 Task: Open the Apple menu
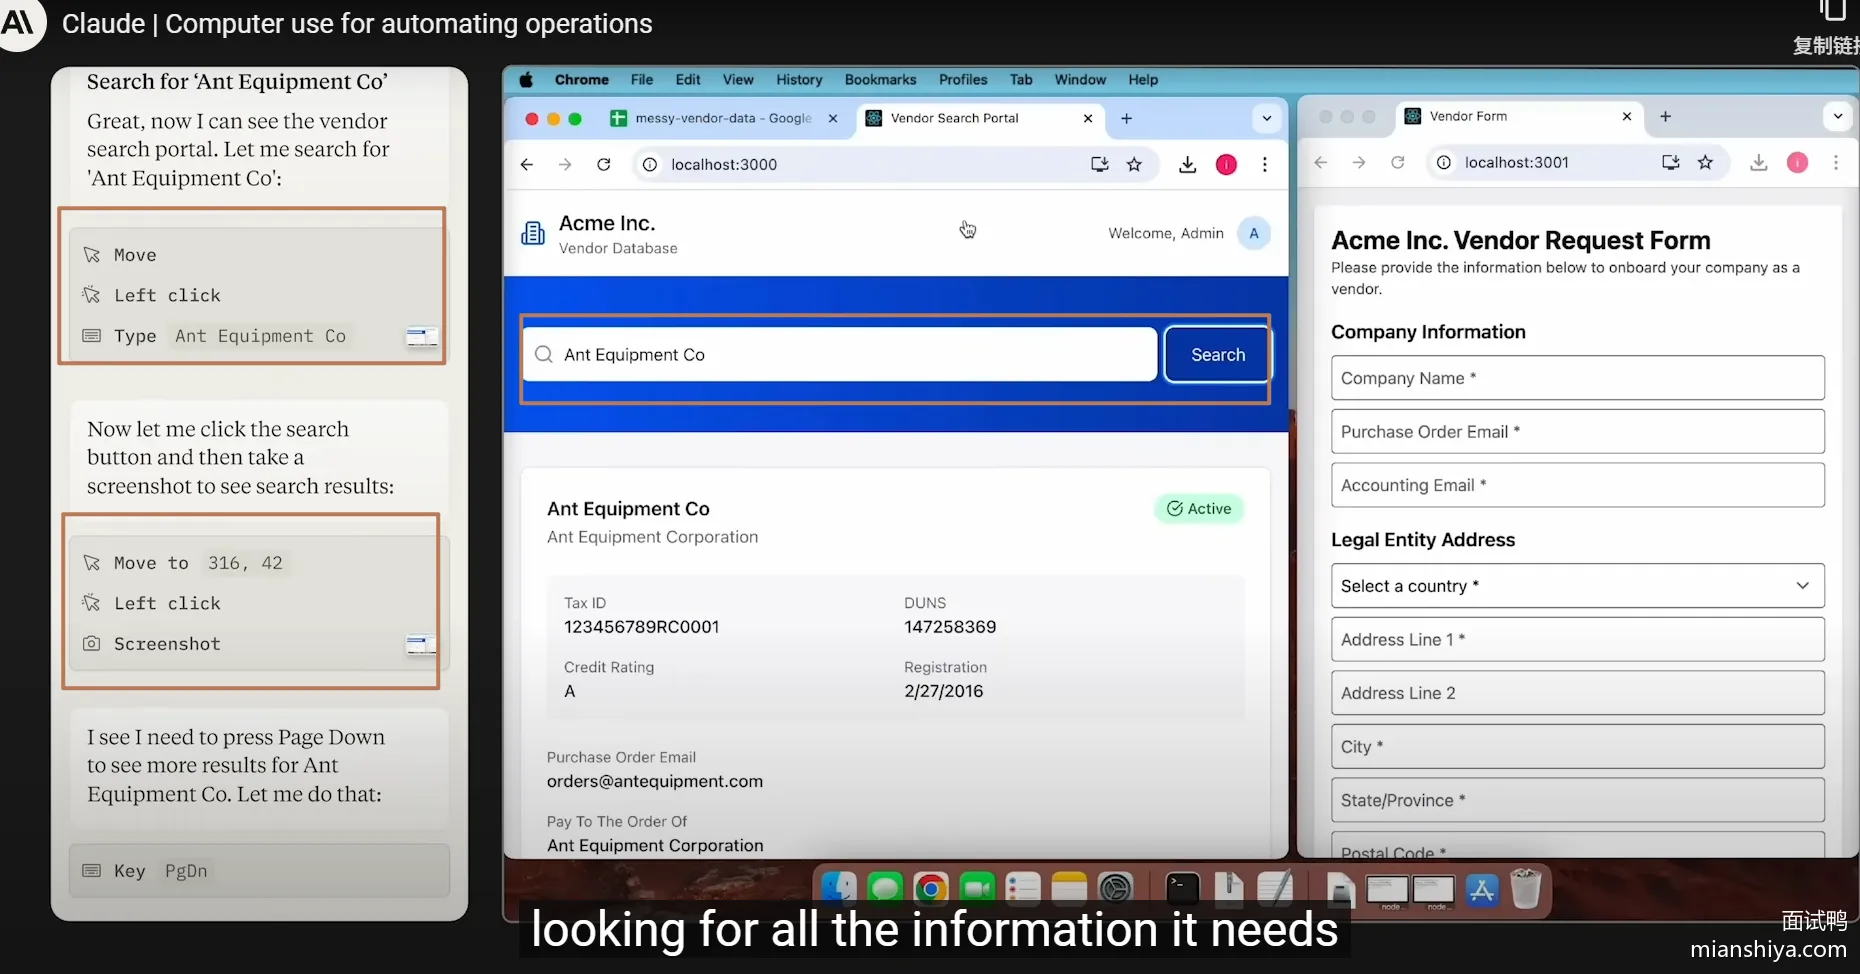point(526,80)
